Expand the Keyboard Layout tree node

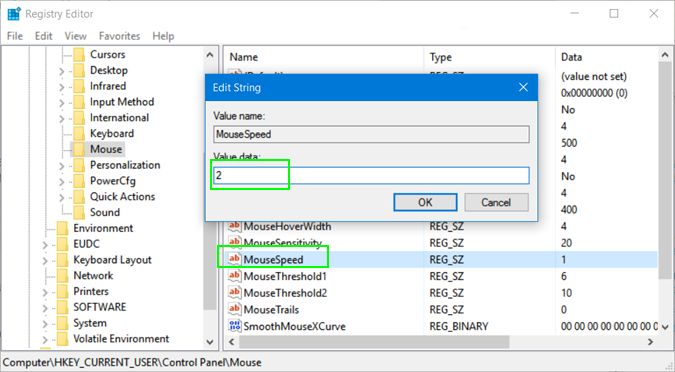pyautogui.click(x=45, y=261)
